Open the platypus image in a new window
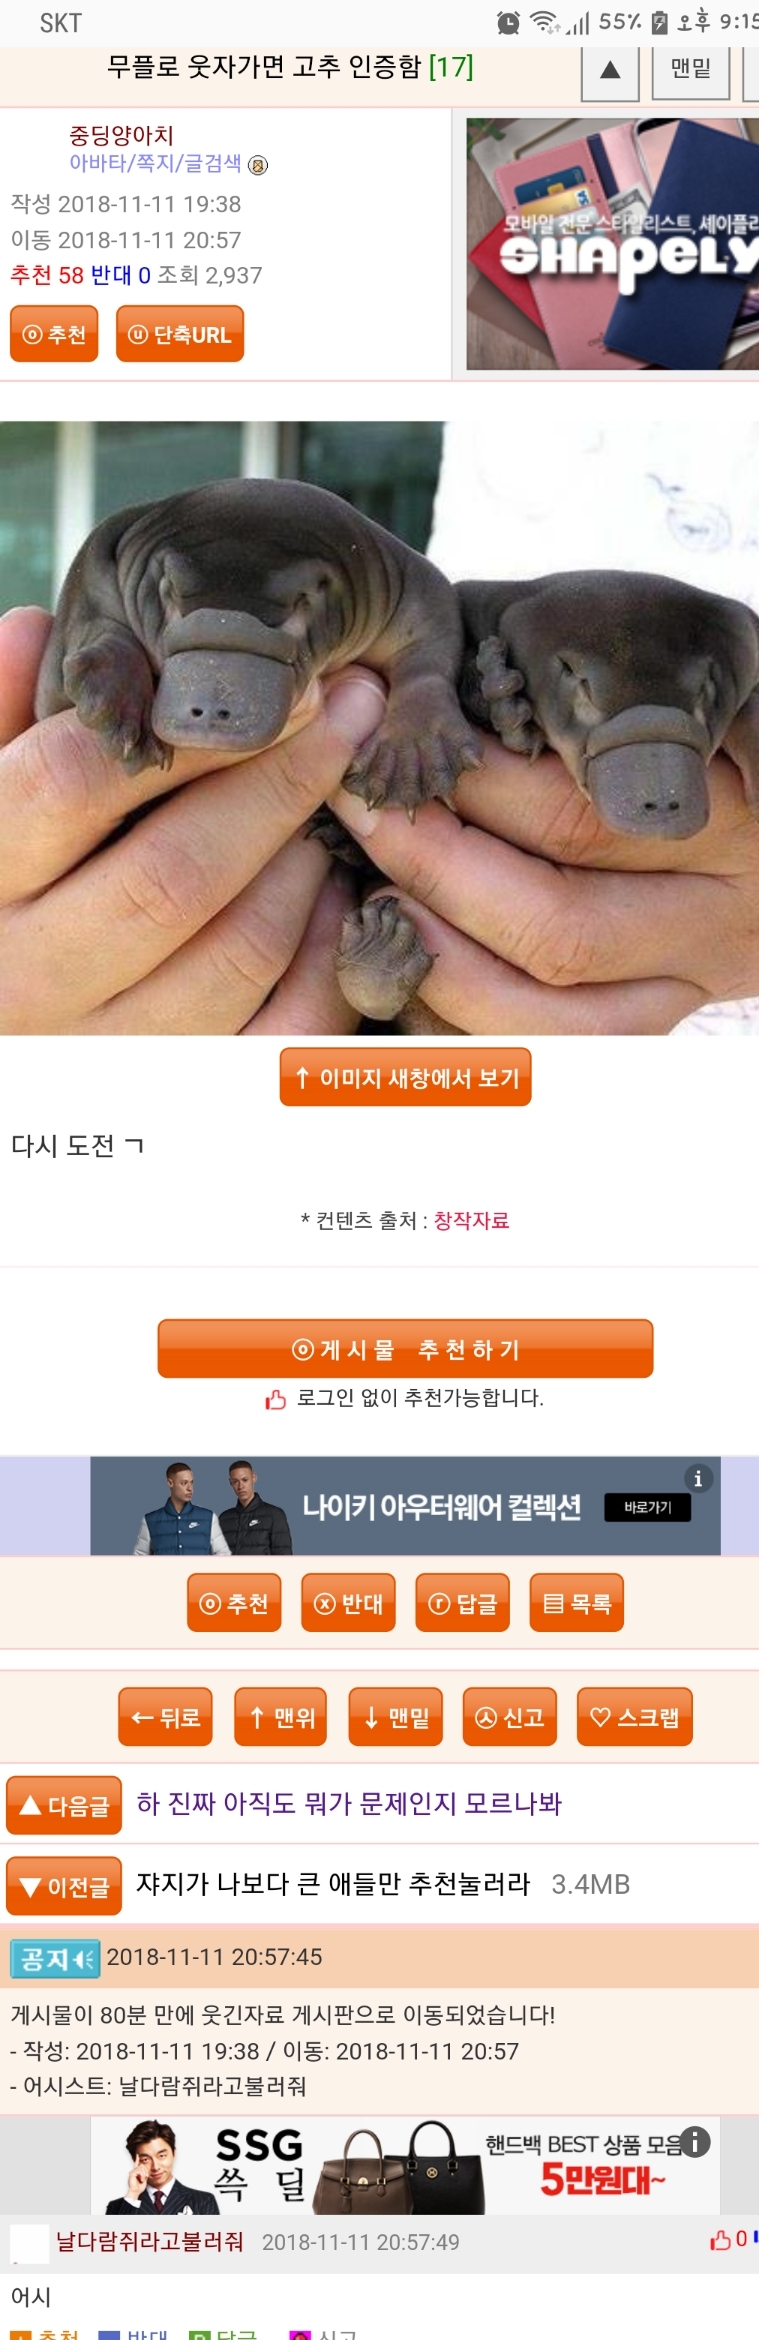 point(405,1077)
